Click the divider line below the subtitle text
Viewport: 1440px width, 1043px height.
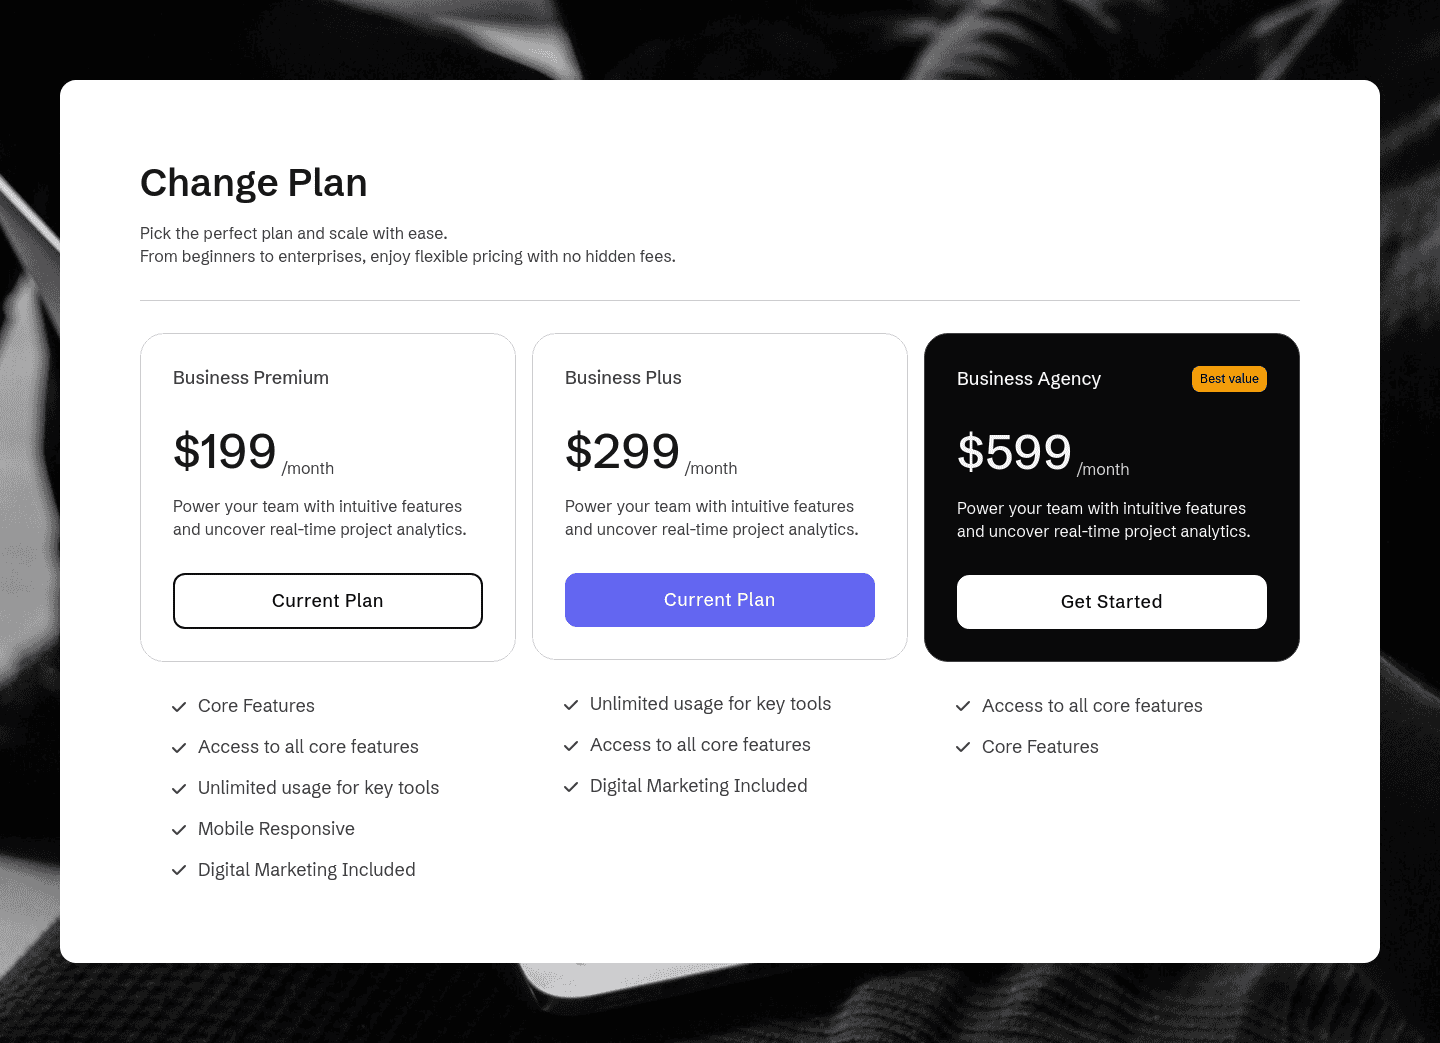point(719,300)
